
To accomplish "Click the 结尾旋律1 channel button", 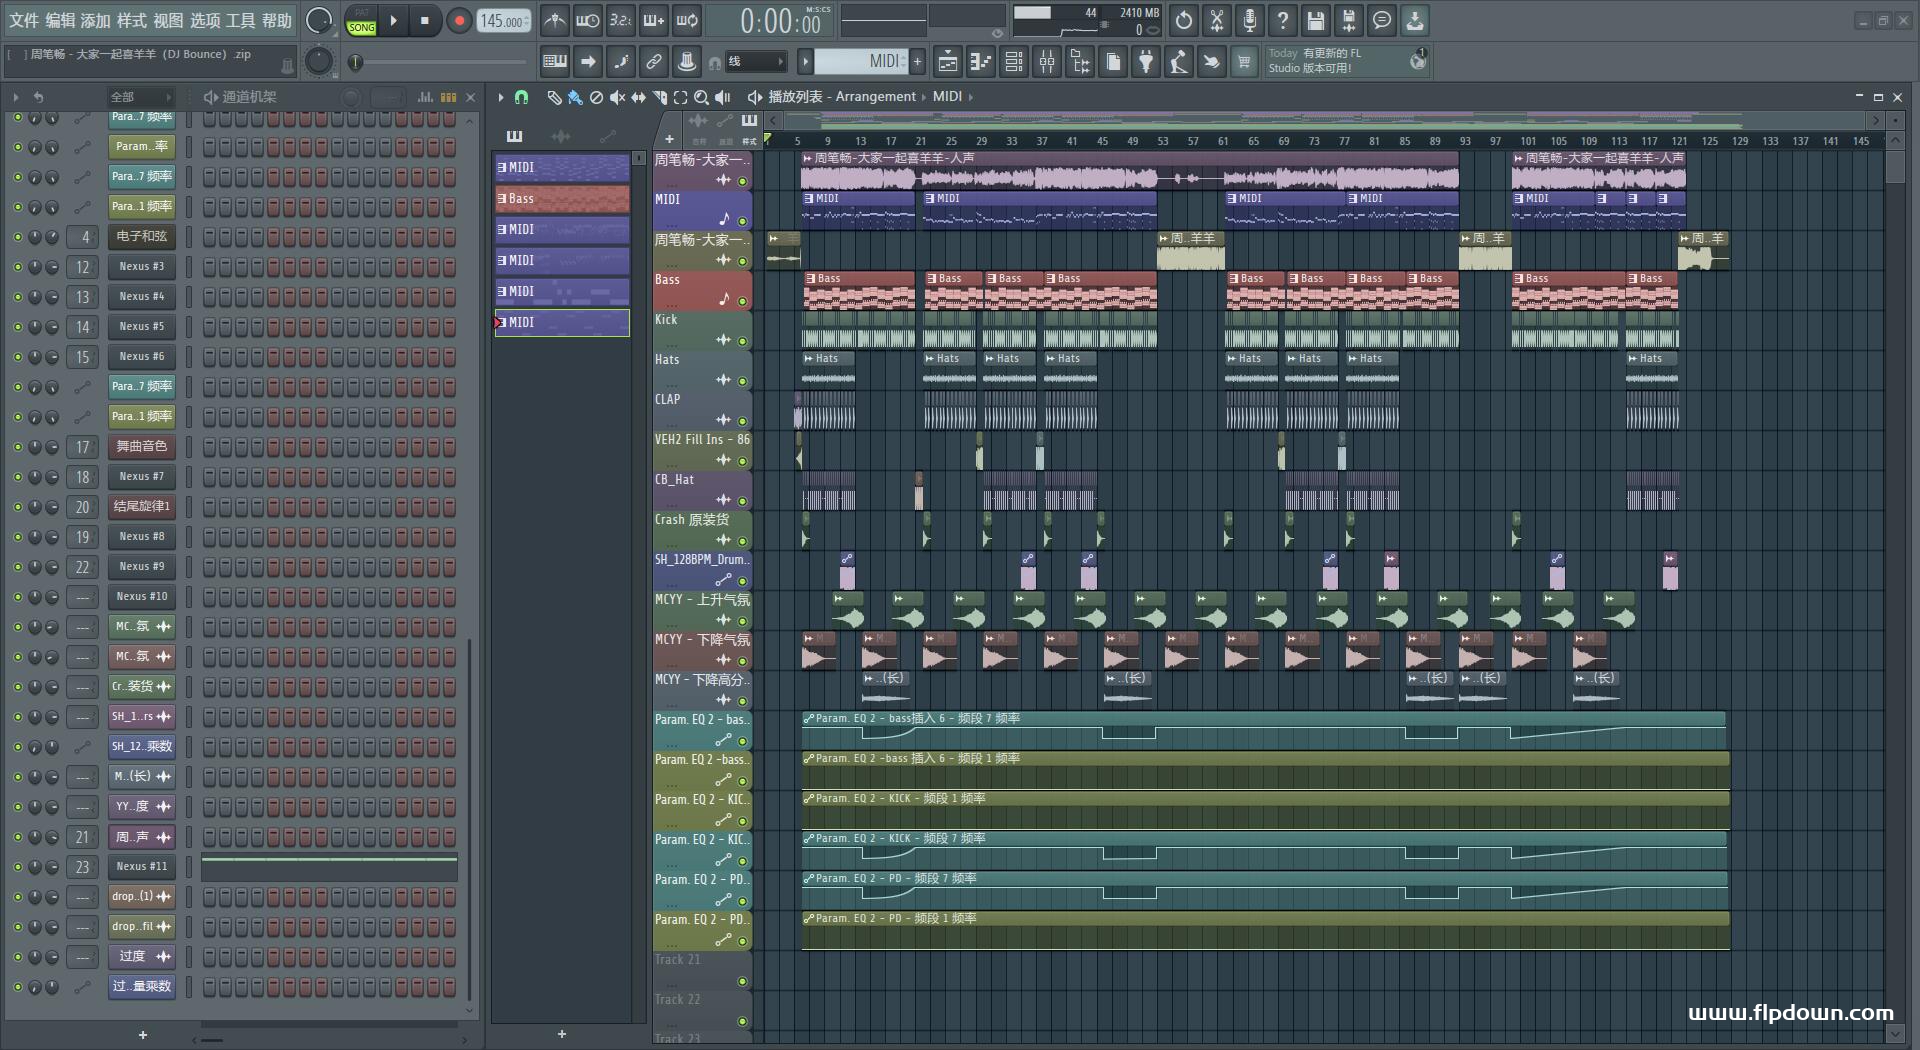I will pos(141,507).
